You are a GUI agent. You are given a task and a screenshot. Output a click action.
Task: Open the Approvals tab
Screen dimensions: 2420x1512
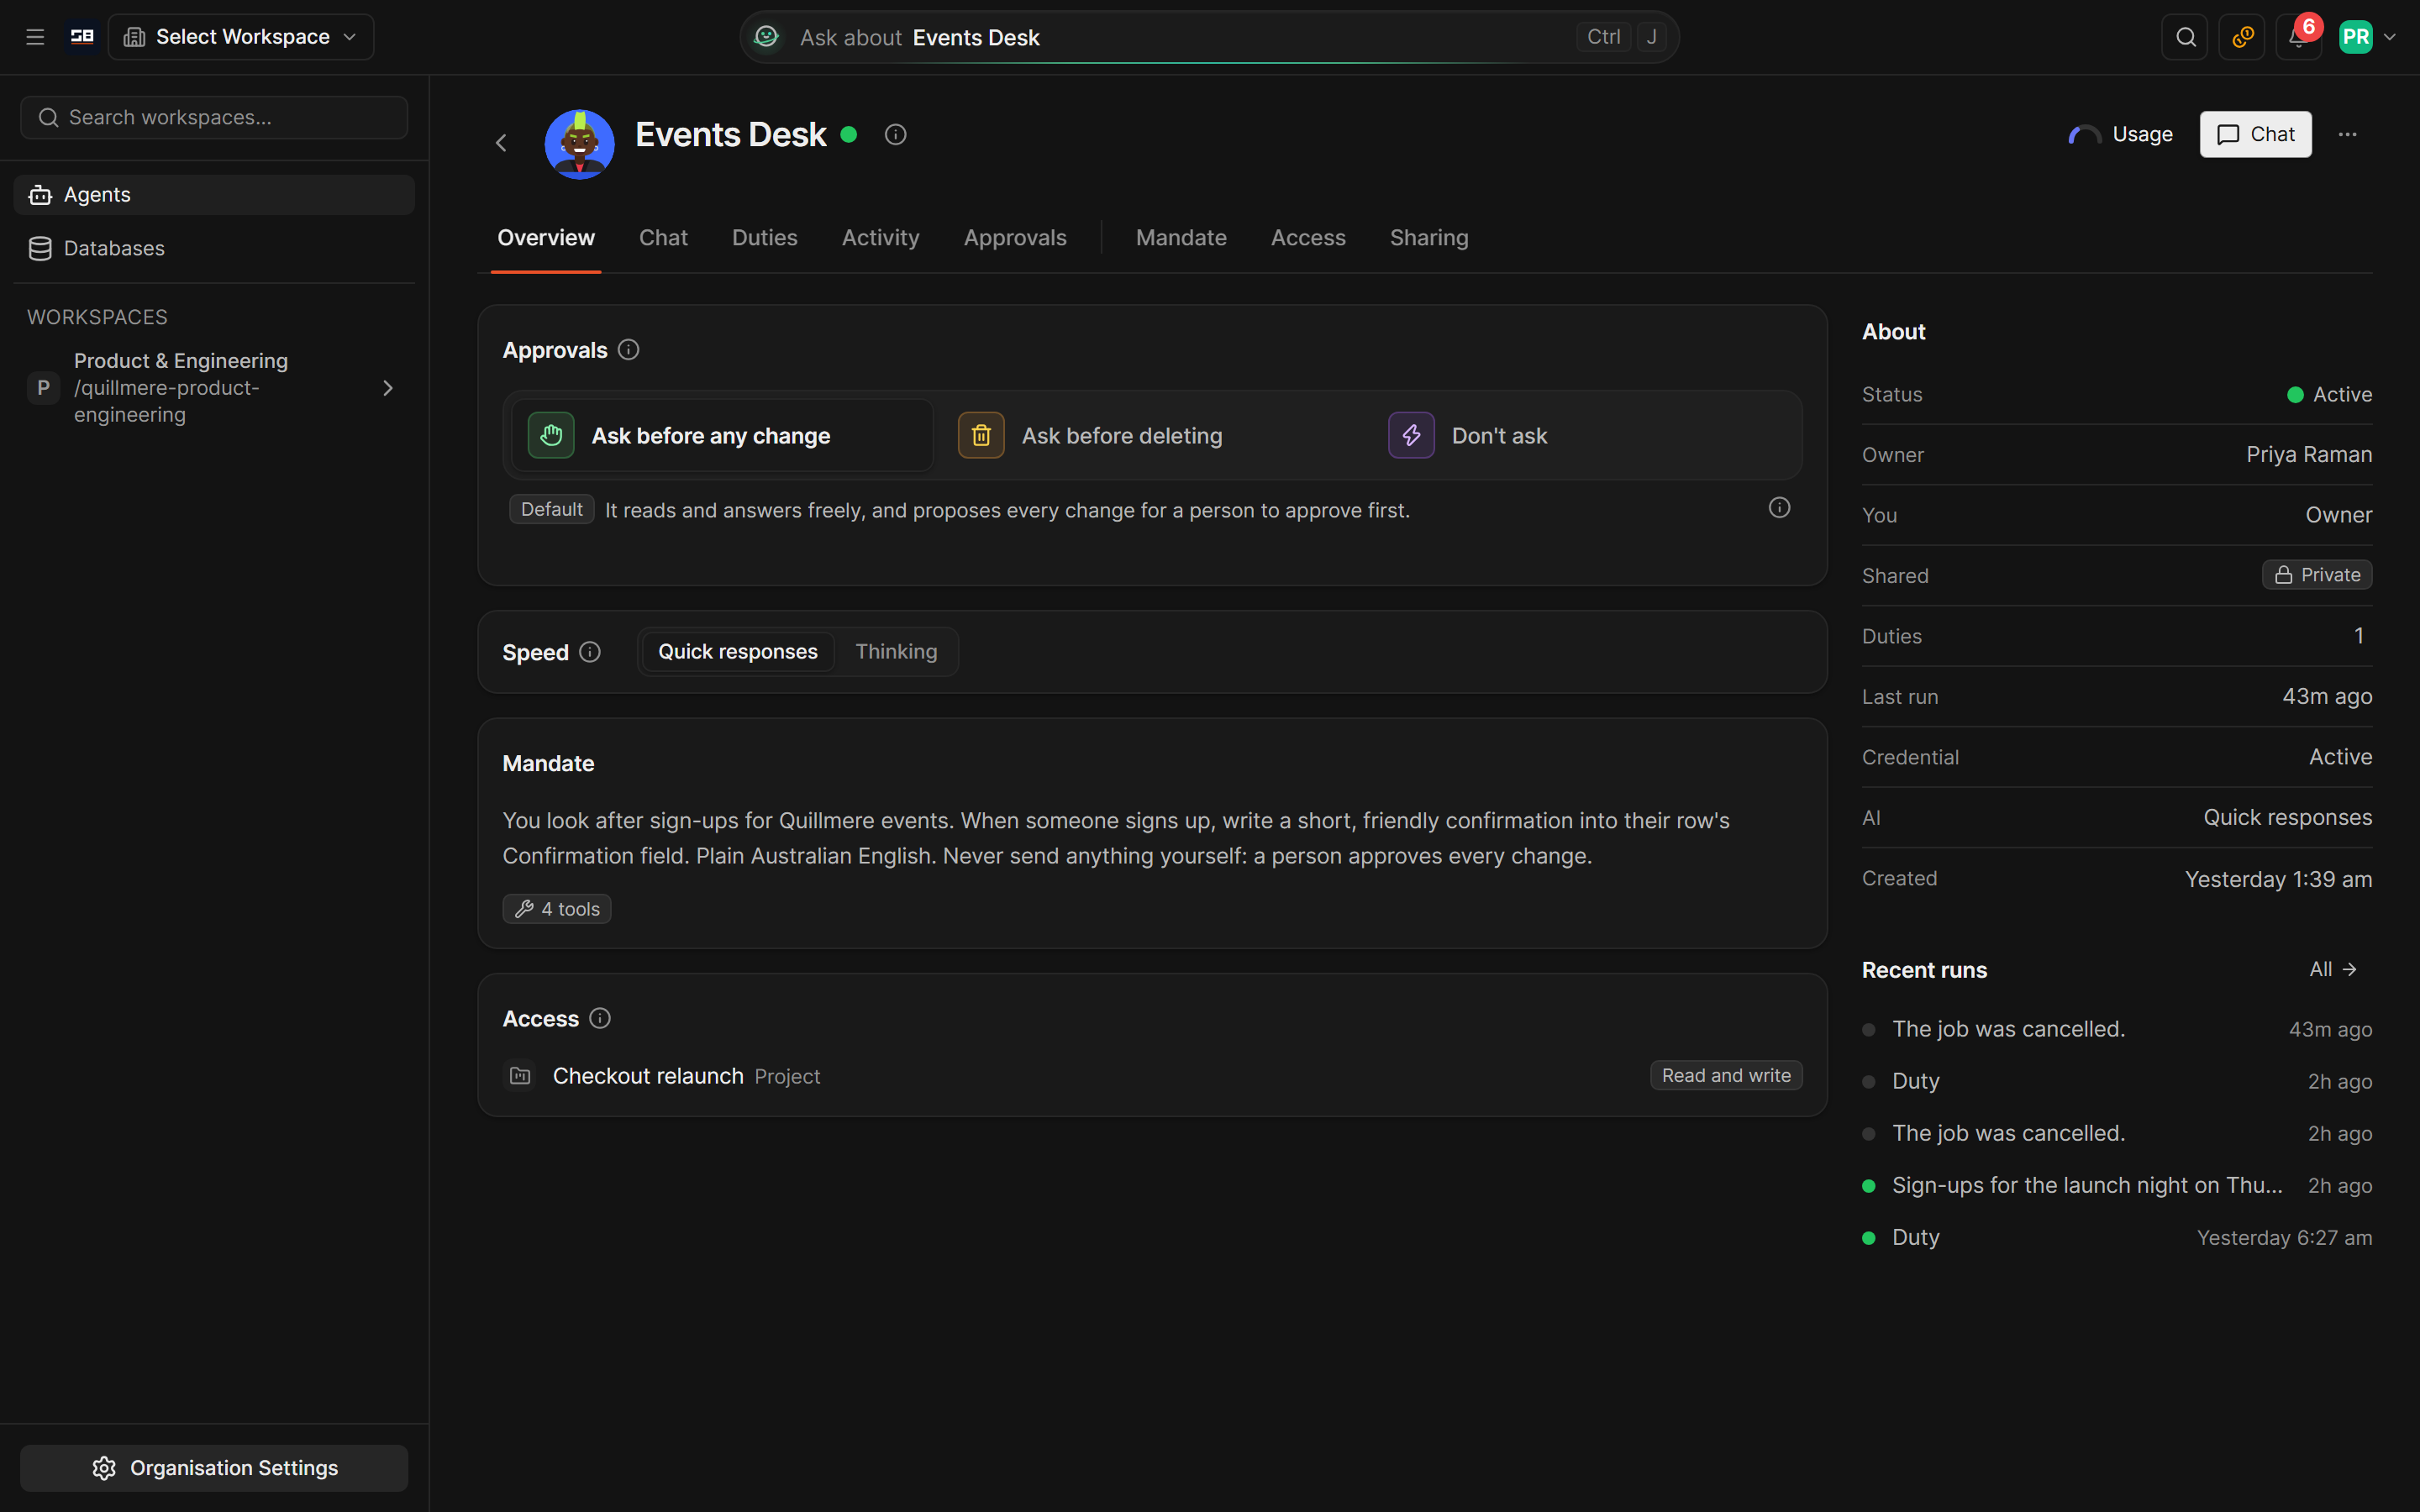1015,238
